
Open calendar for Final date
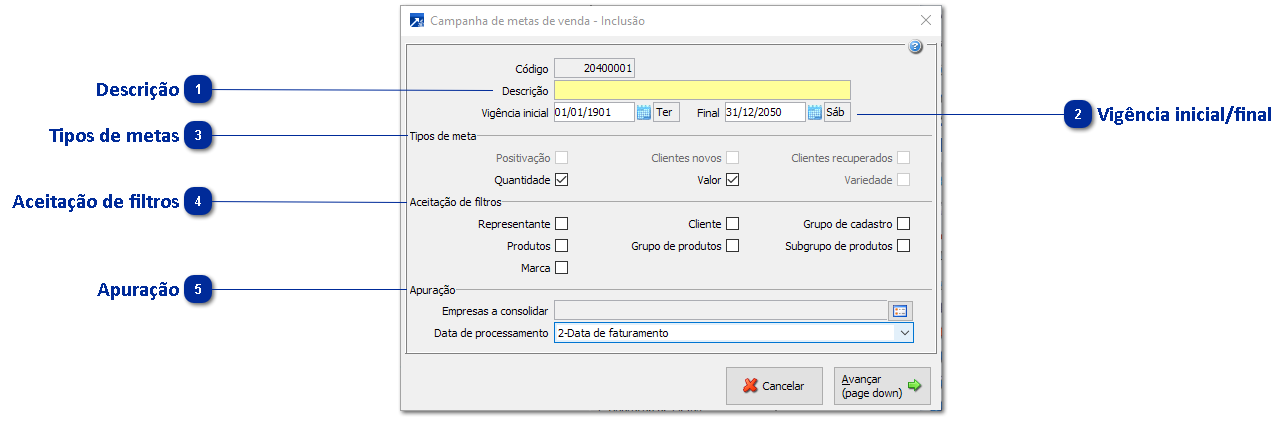[x=815, y=113]
